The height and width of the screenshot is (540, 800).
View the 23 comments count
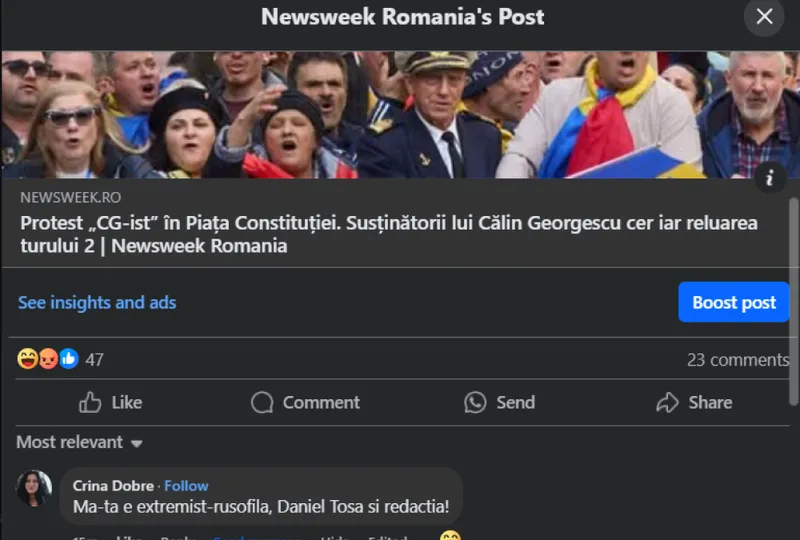point(737,360)
